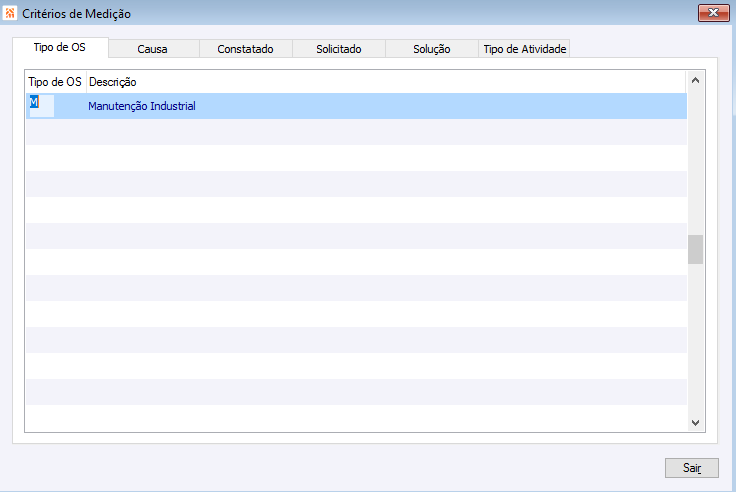The width and height of the screenshot is (736, 492).
Task: Open the Solução tab
Action: tap(431, 49)
